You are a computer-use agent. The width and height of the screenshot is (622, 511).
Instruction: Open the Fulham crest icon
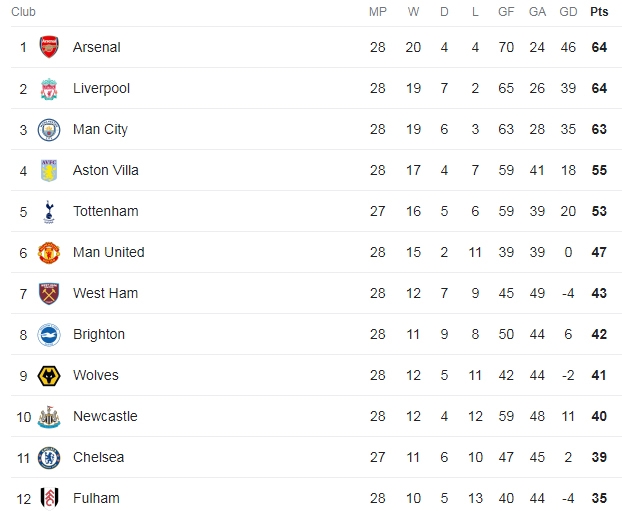[50, 498]
